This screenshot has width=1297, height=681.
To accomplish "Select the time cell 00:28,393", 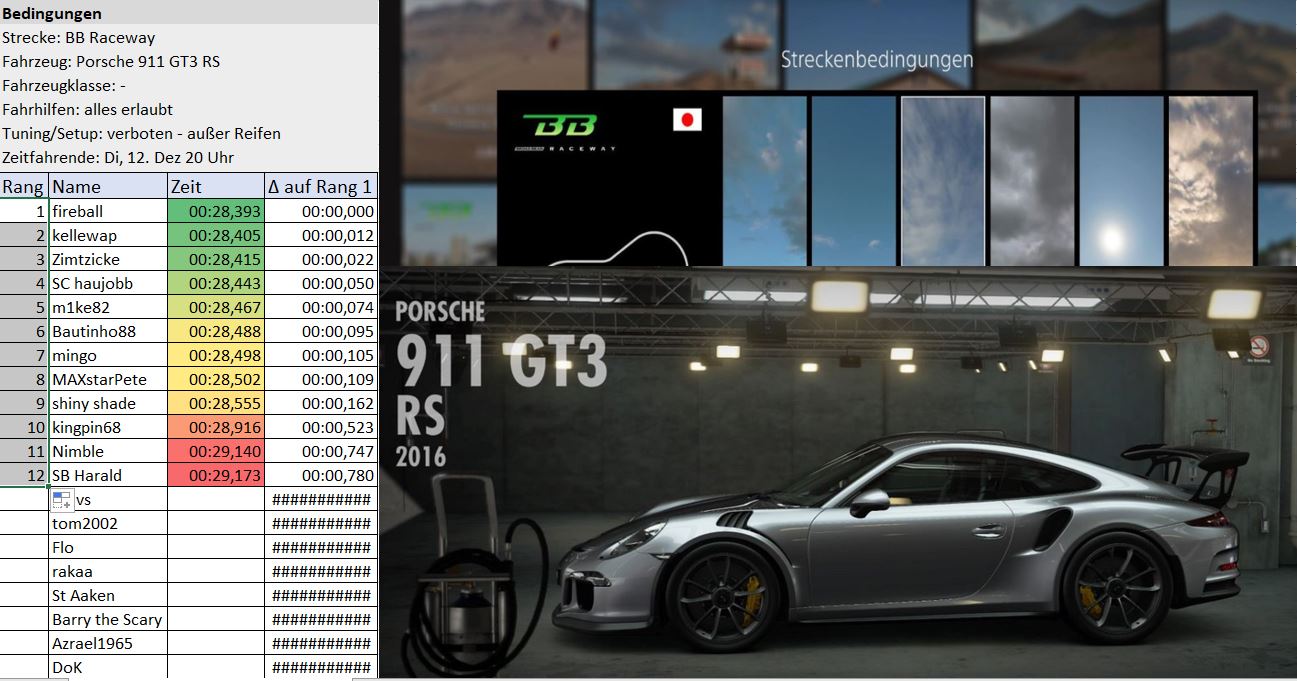I will click(x=216, y=211).
